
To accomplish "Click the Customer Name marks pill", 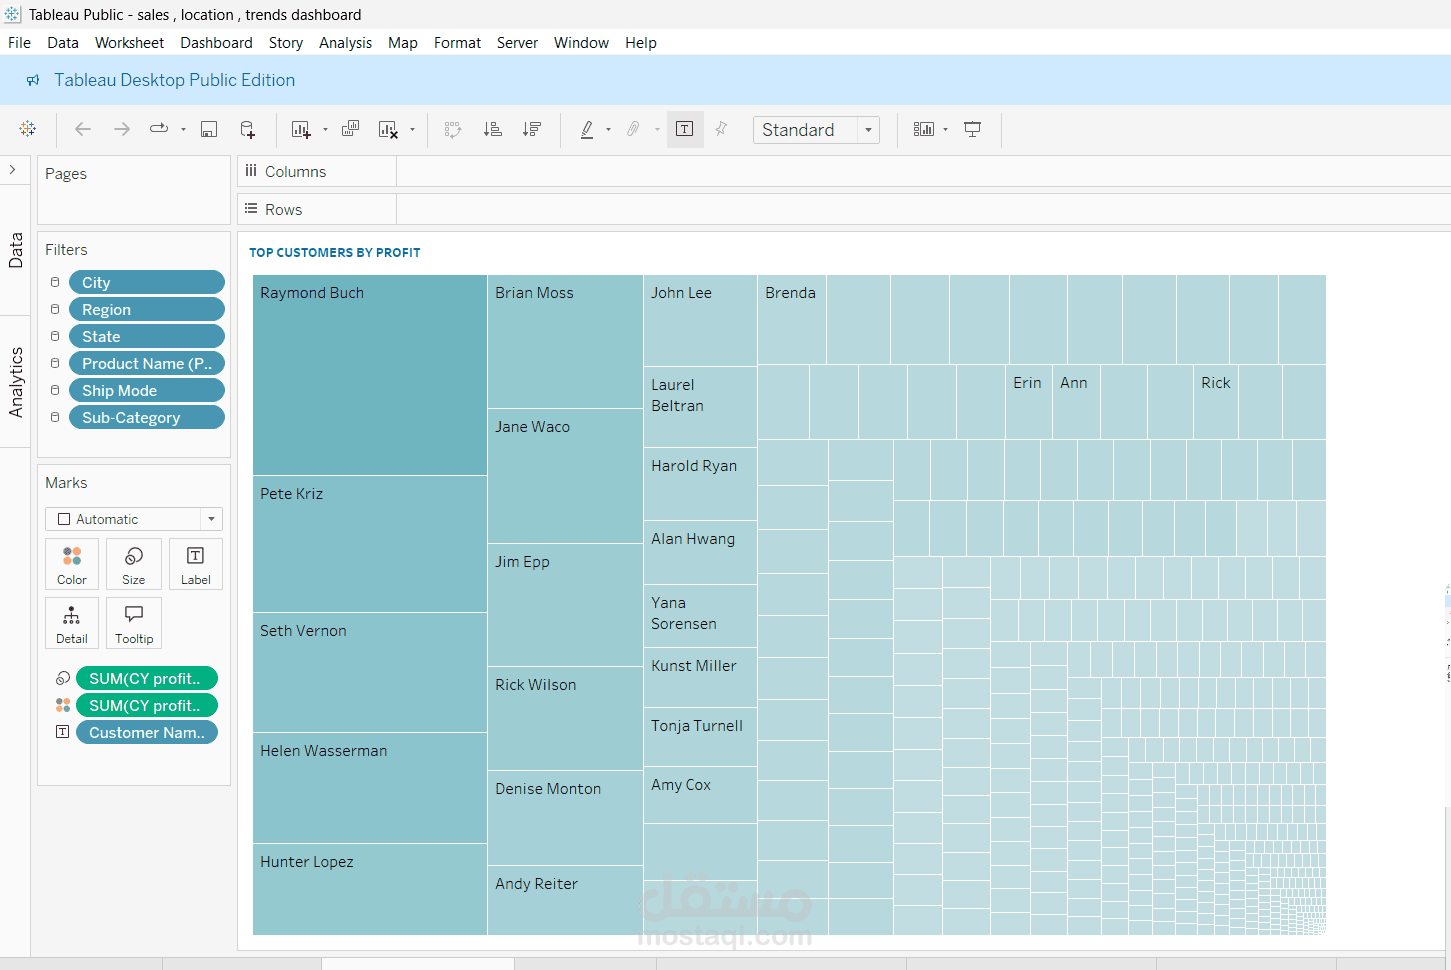I will click(147, 732).
